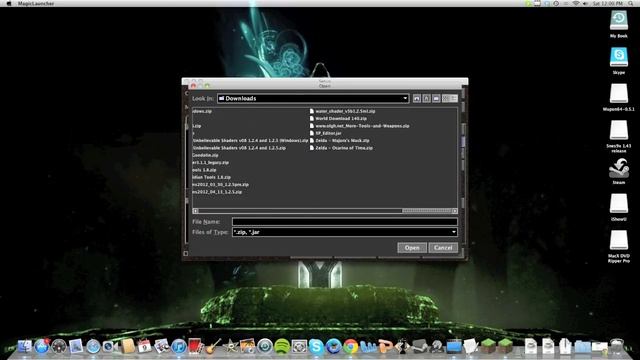640x360 pixels.
Task: Open Dashboard from the dock
Action: [59, 347]
